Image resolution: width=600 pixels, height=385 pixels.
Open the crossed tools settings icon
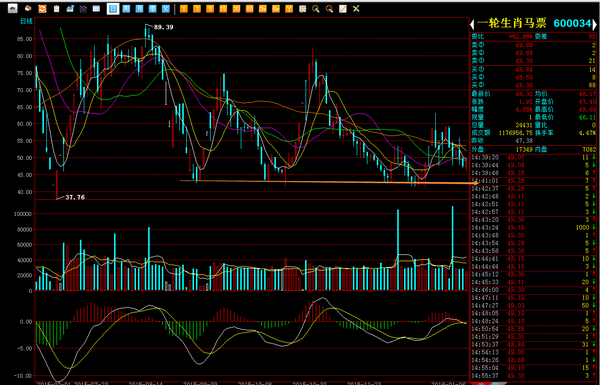(x=356, y=8)
